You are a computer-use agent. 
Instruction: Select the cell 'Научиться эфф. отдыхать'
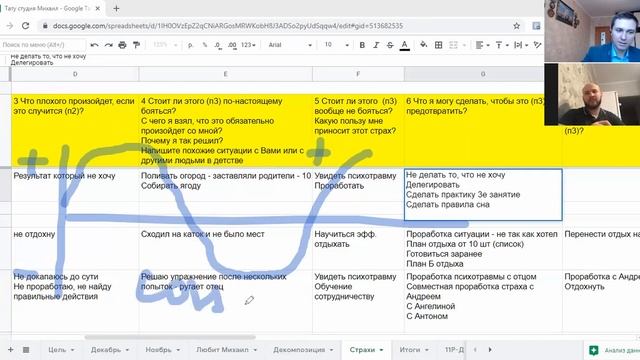pos(358,248)
